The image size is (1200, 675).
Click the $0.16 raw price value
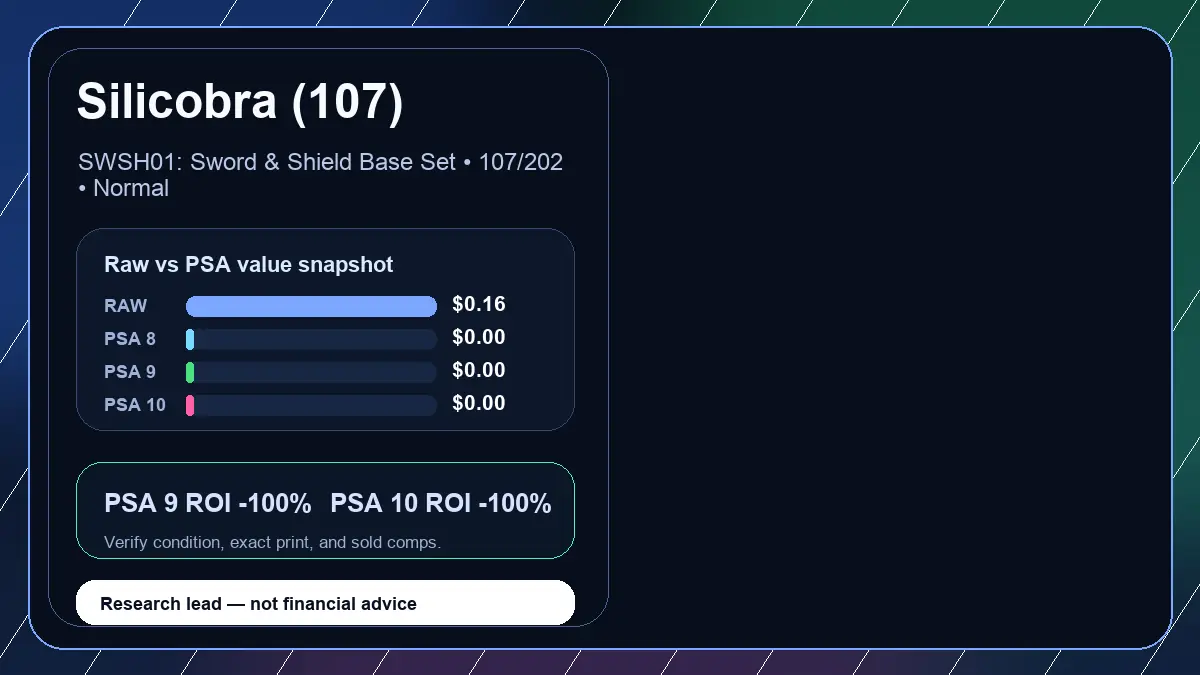[479, 305]
